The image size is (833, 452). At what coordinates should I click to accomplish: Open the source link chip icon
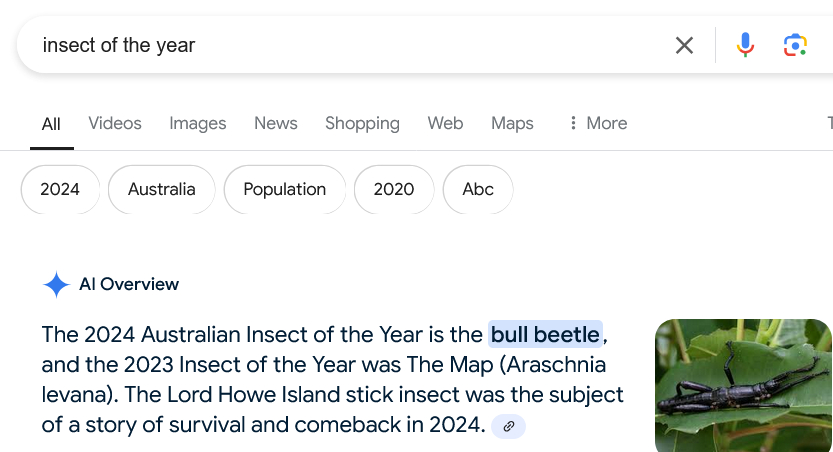508,426
